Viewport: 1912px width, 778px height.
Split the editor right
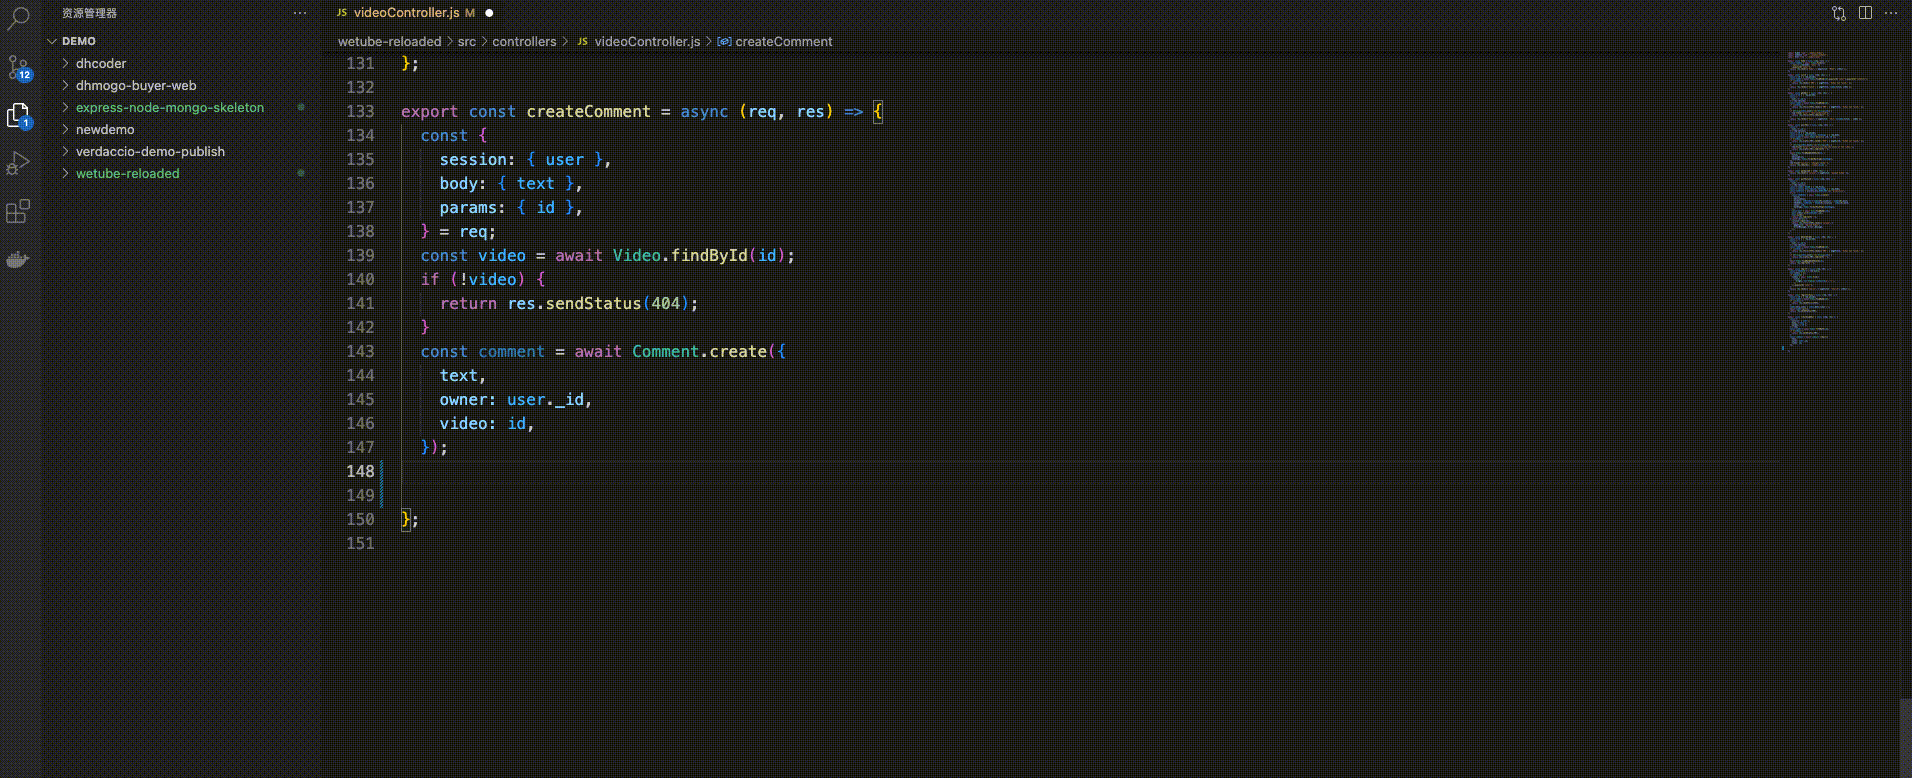1865,13
